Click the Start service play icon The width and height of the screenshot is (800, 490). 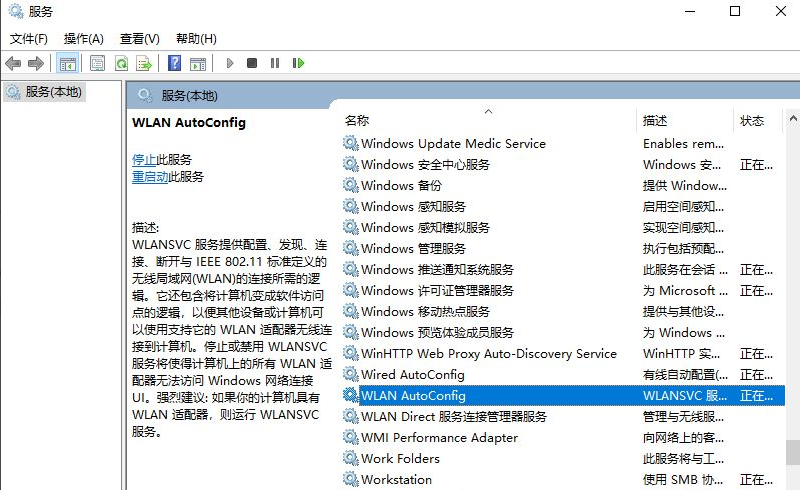click(230, 63)
